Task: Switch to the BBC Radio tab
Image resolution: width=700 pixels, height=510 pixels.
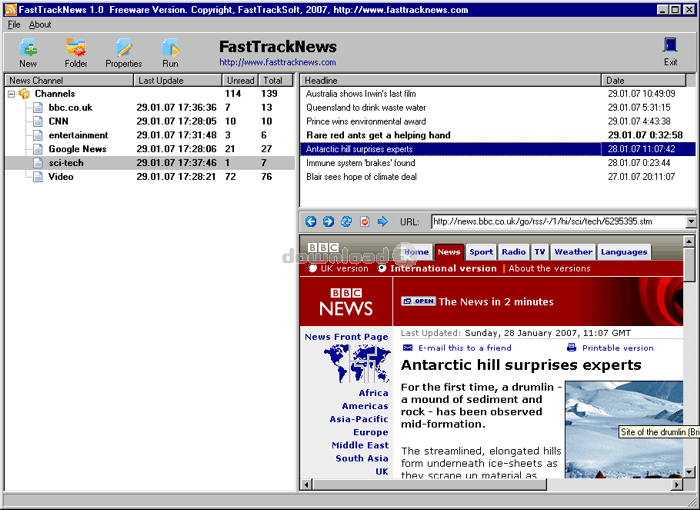Action: pos(513,252)
